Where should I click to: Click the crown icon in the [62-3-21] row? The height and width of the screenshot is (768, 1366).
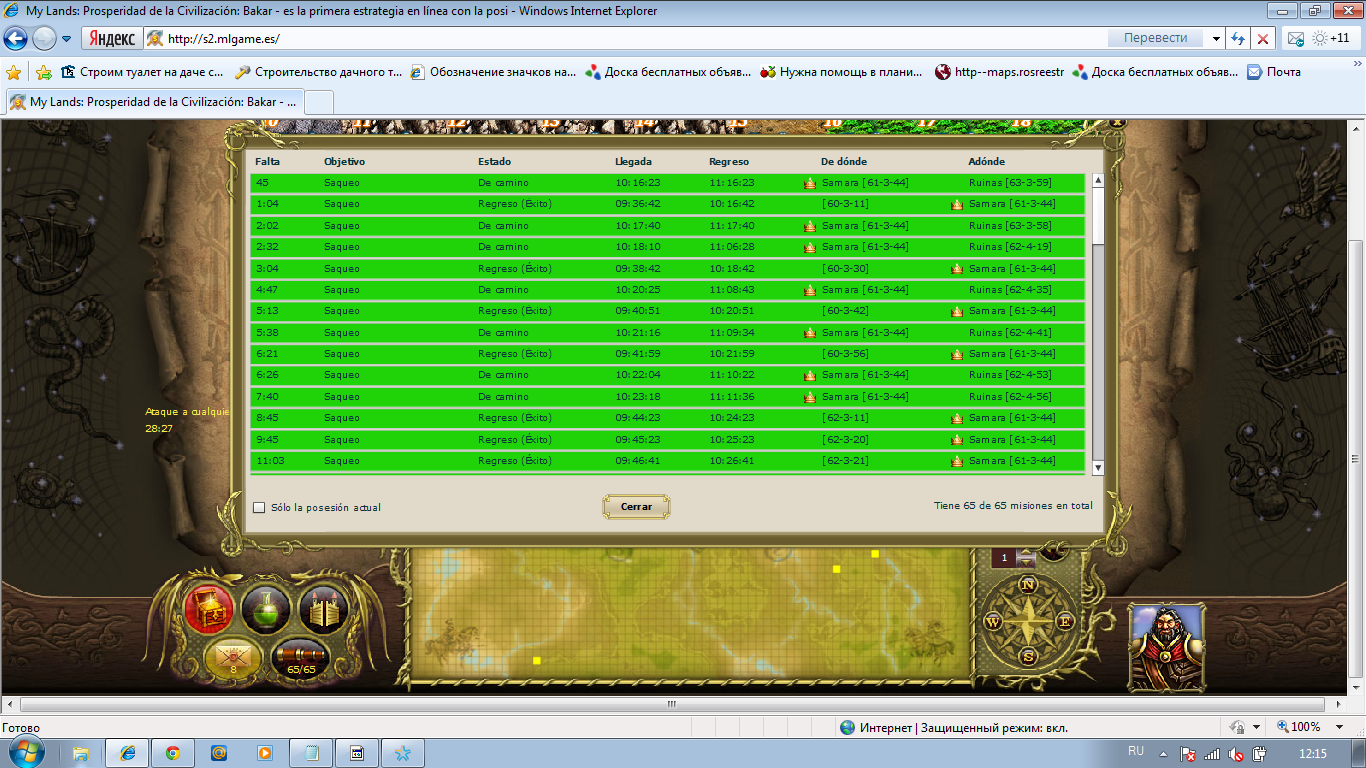957,461
